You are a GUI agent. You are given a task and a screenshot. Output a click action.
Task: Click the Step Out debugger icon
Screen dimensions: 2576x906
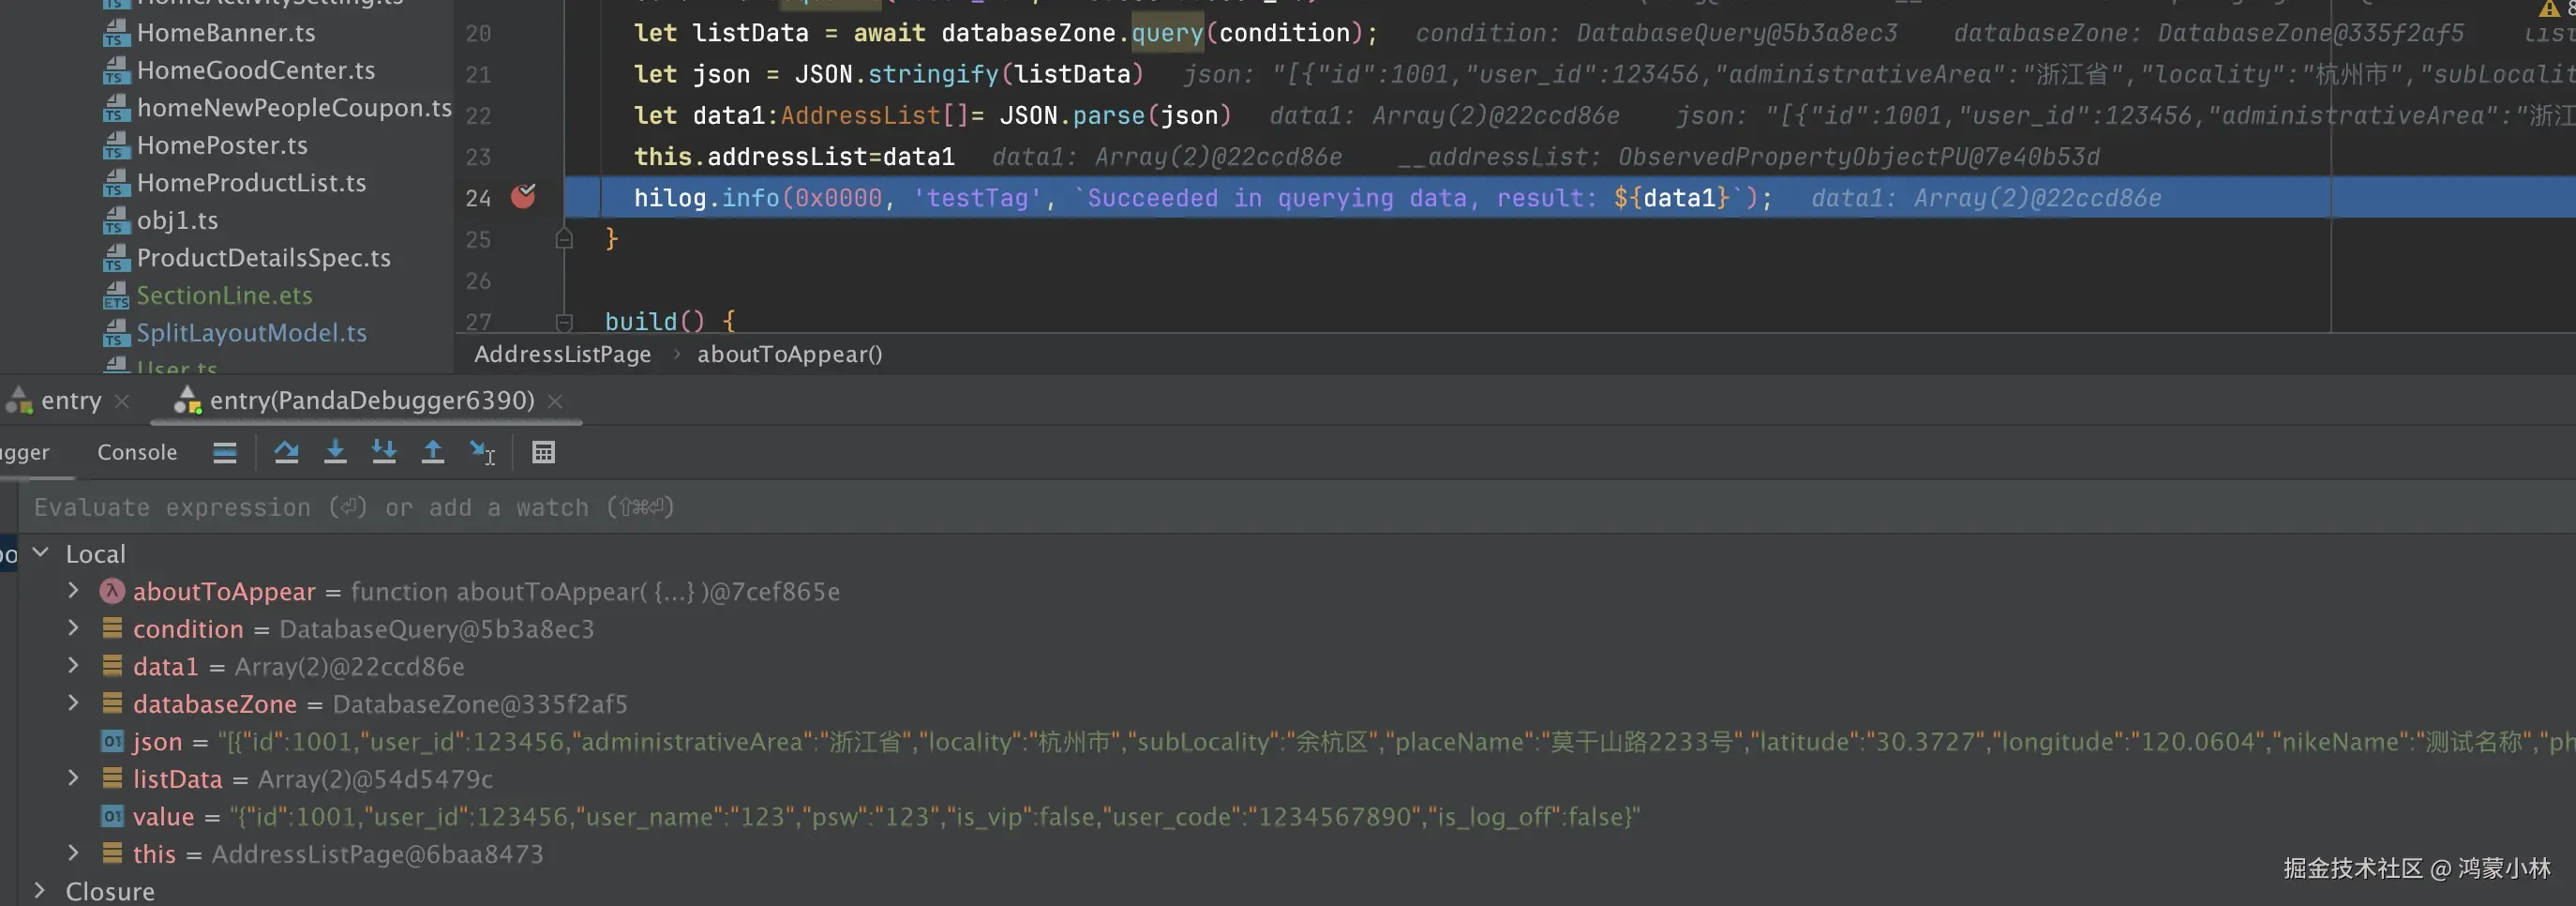pos(433,452)
